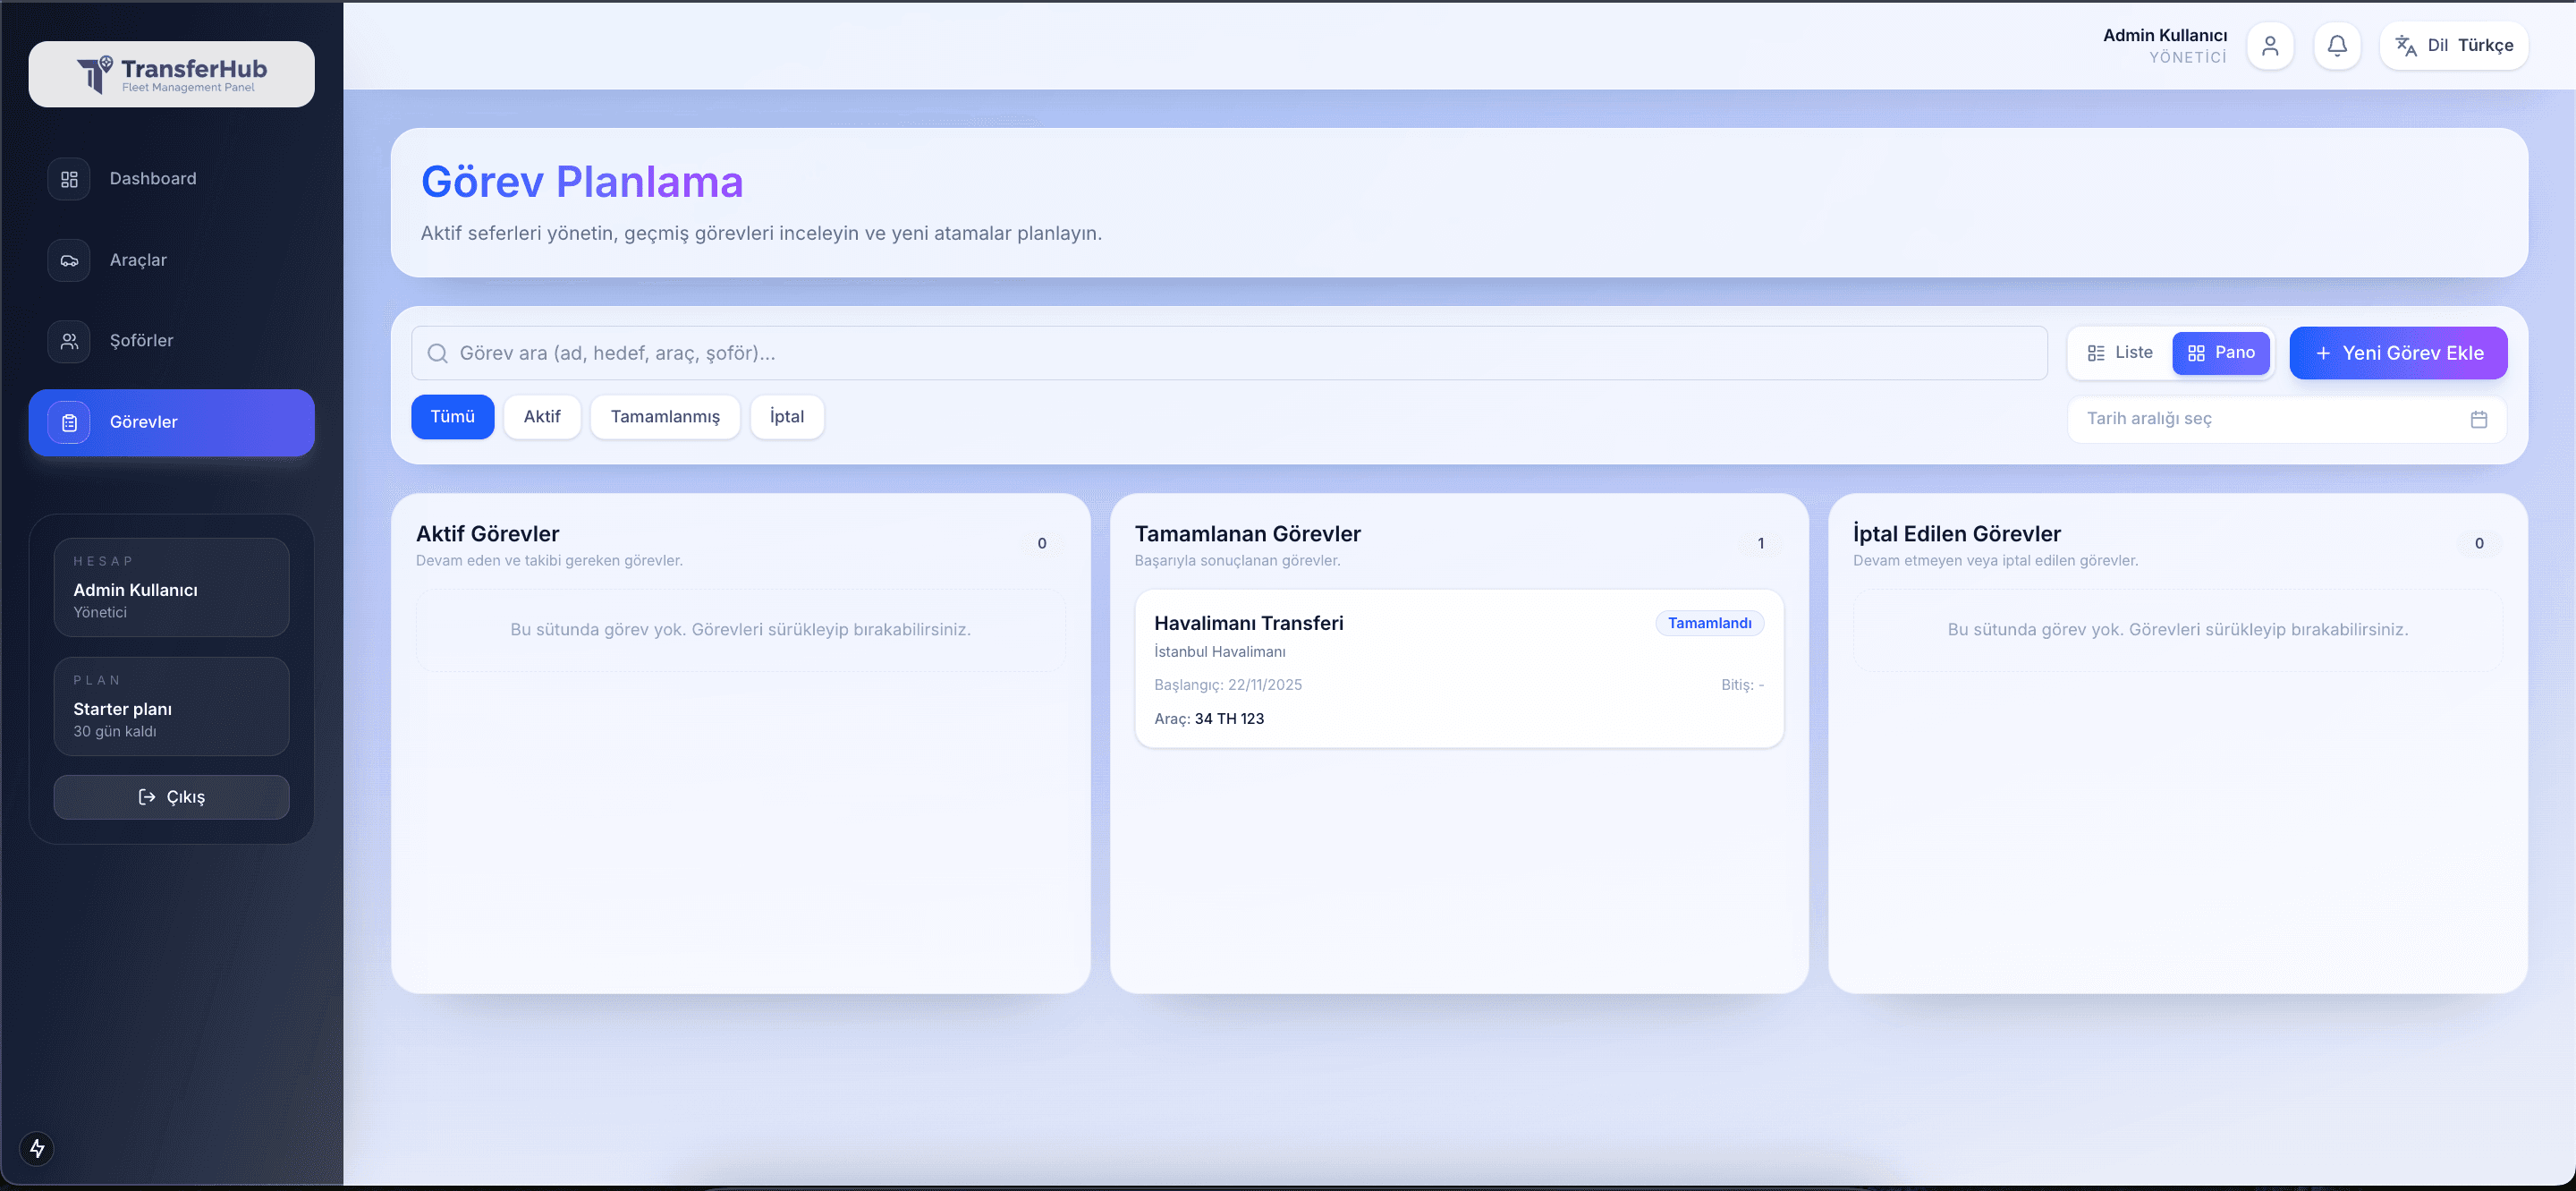The width and height of the screenshot is (2576, 1191).
Task: Filter tasks by İptal
Action: 786,417
